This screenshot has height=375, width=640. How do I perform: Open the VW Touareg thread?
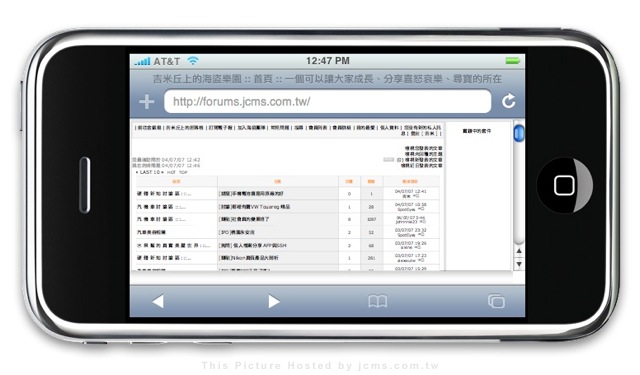(x=254, y=207)
